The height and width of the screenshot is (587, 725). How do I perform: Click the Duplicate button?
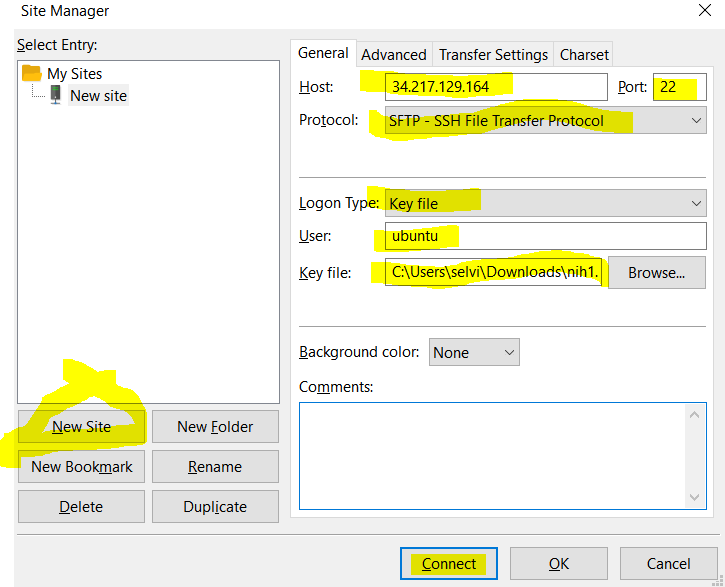215,507
